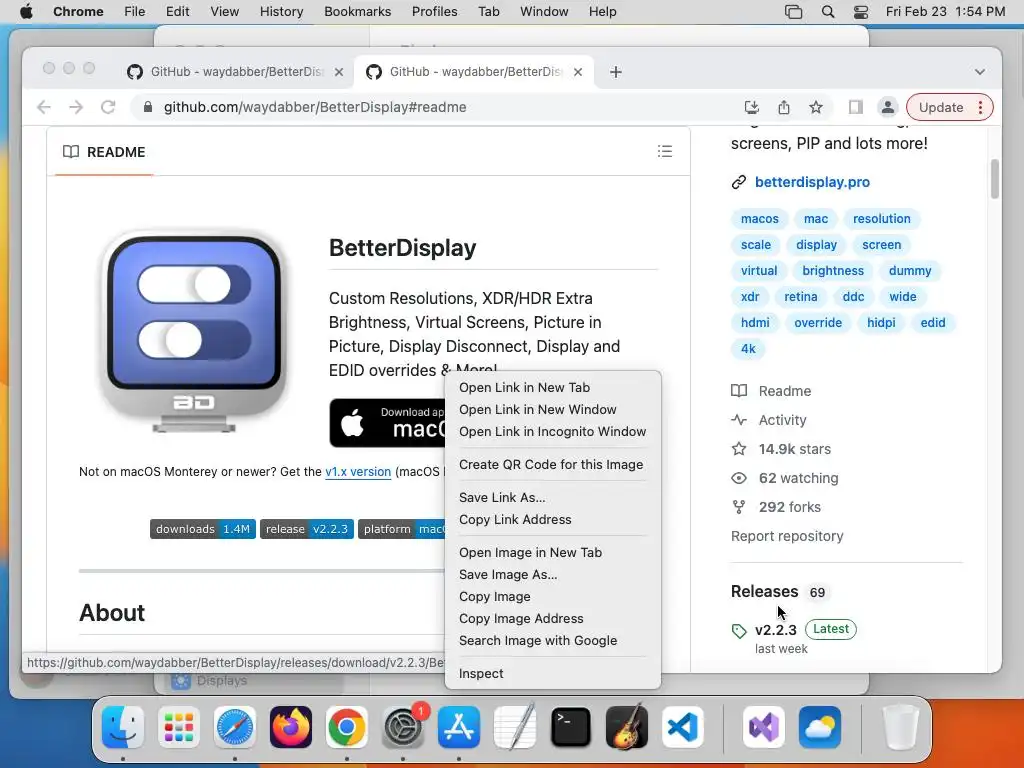Choose Open Link in Incognito Window
This screenshot has height=768, width=1024.
(x=552, y=432)
